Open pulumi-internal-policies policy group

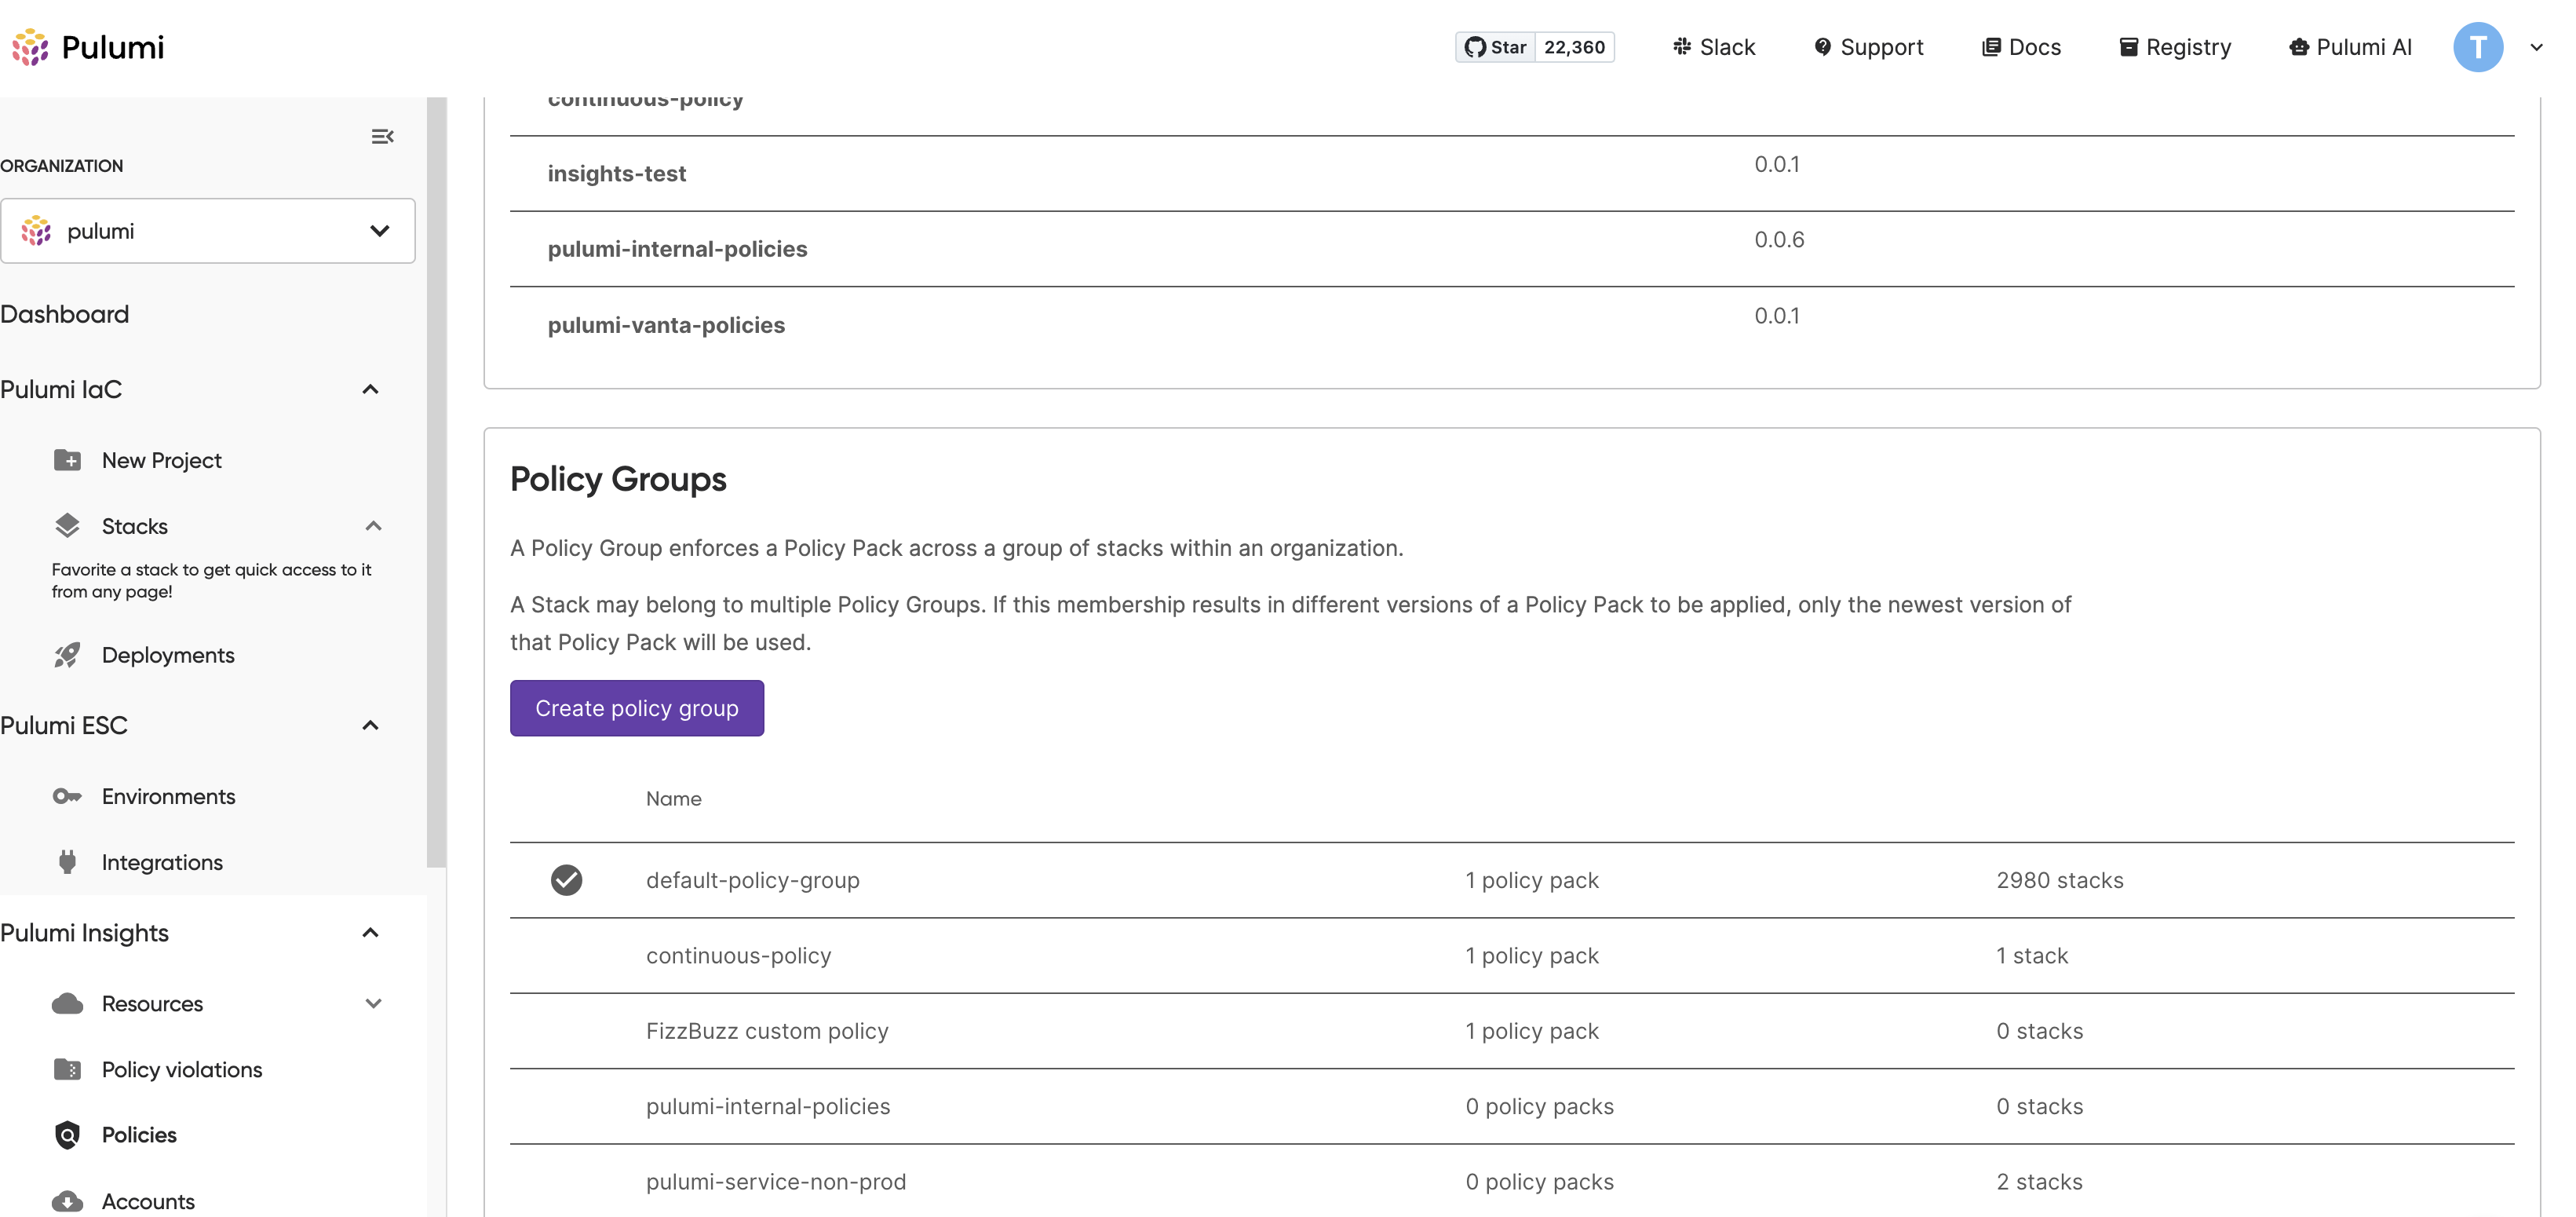point(768,1107)
